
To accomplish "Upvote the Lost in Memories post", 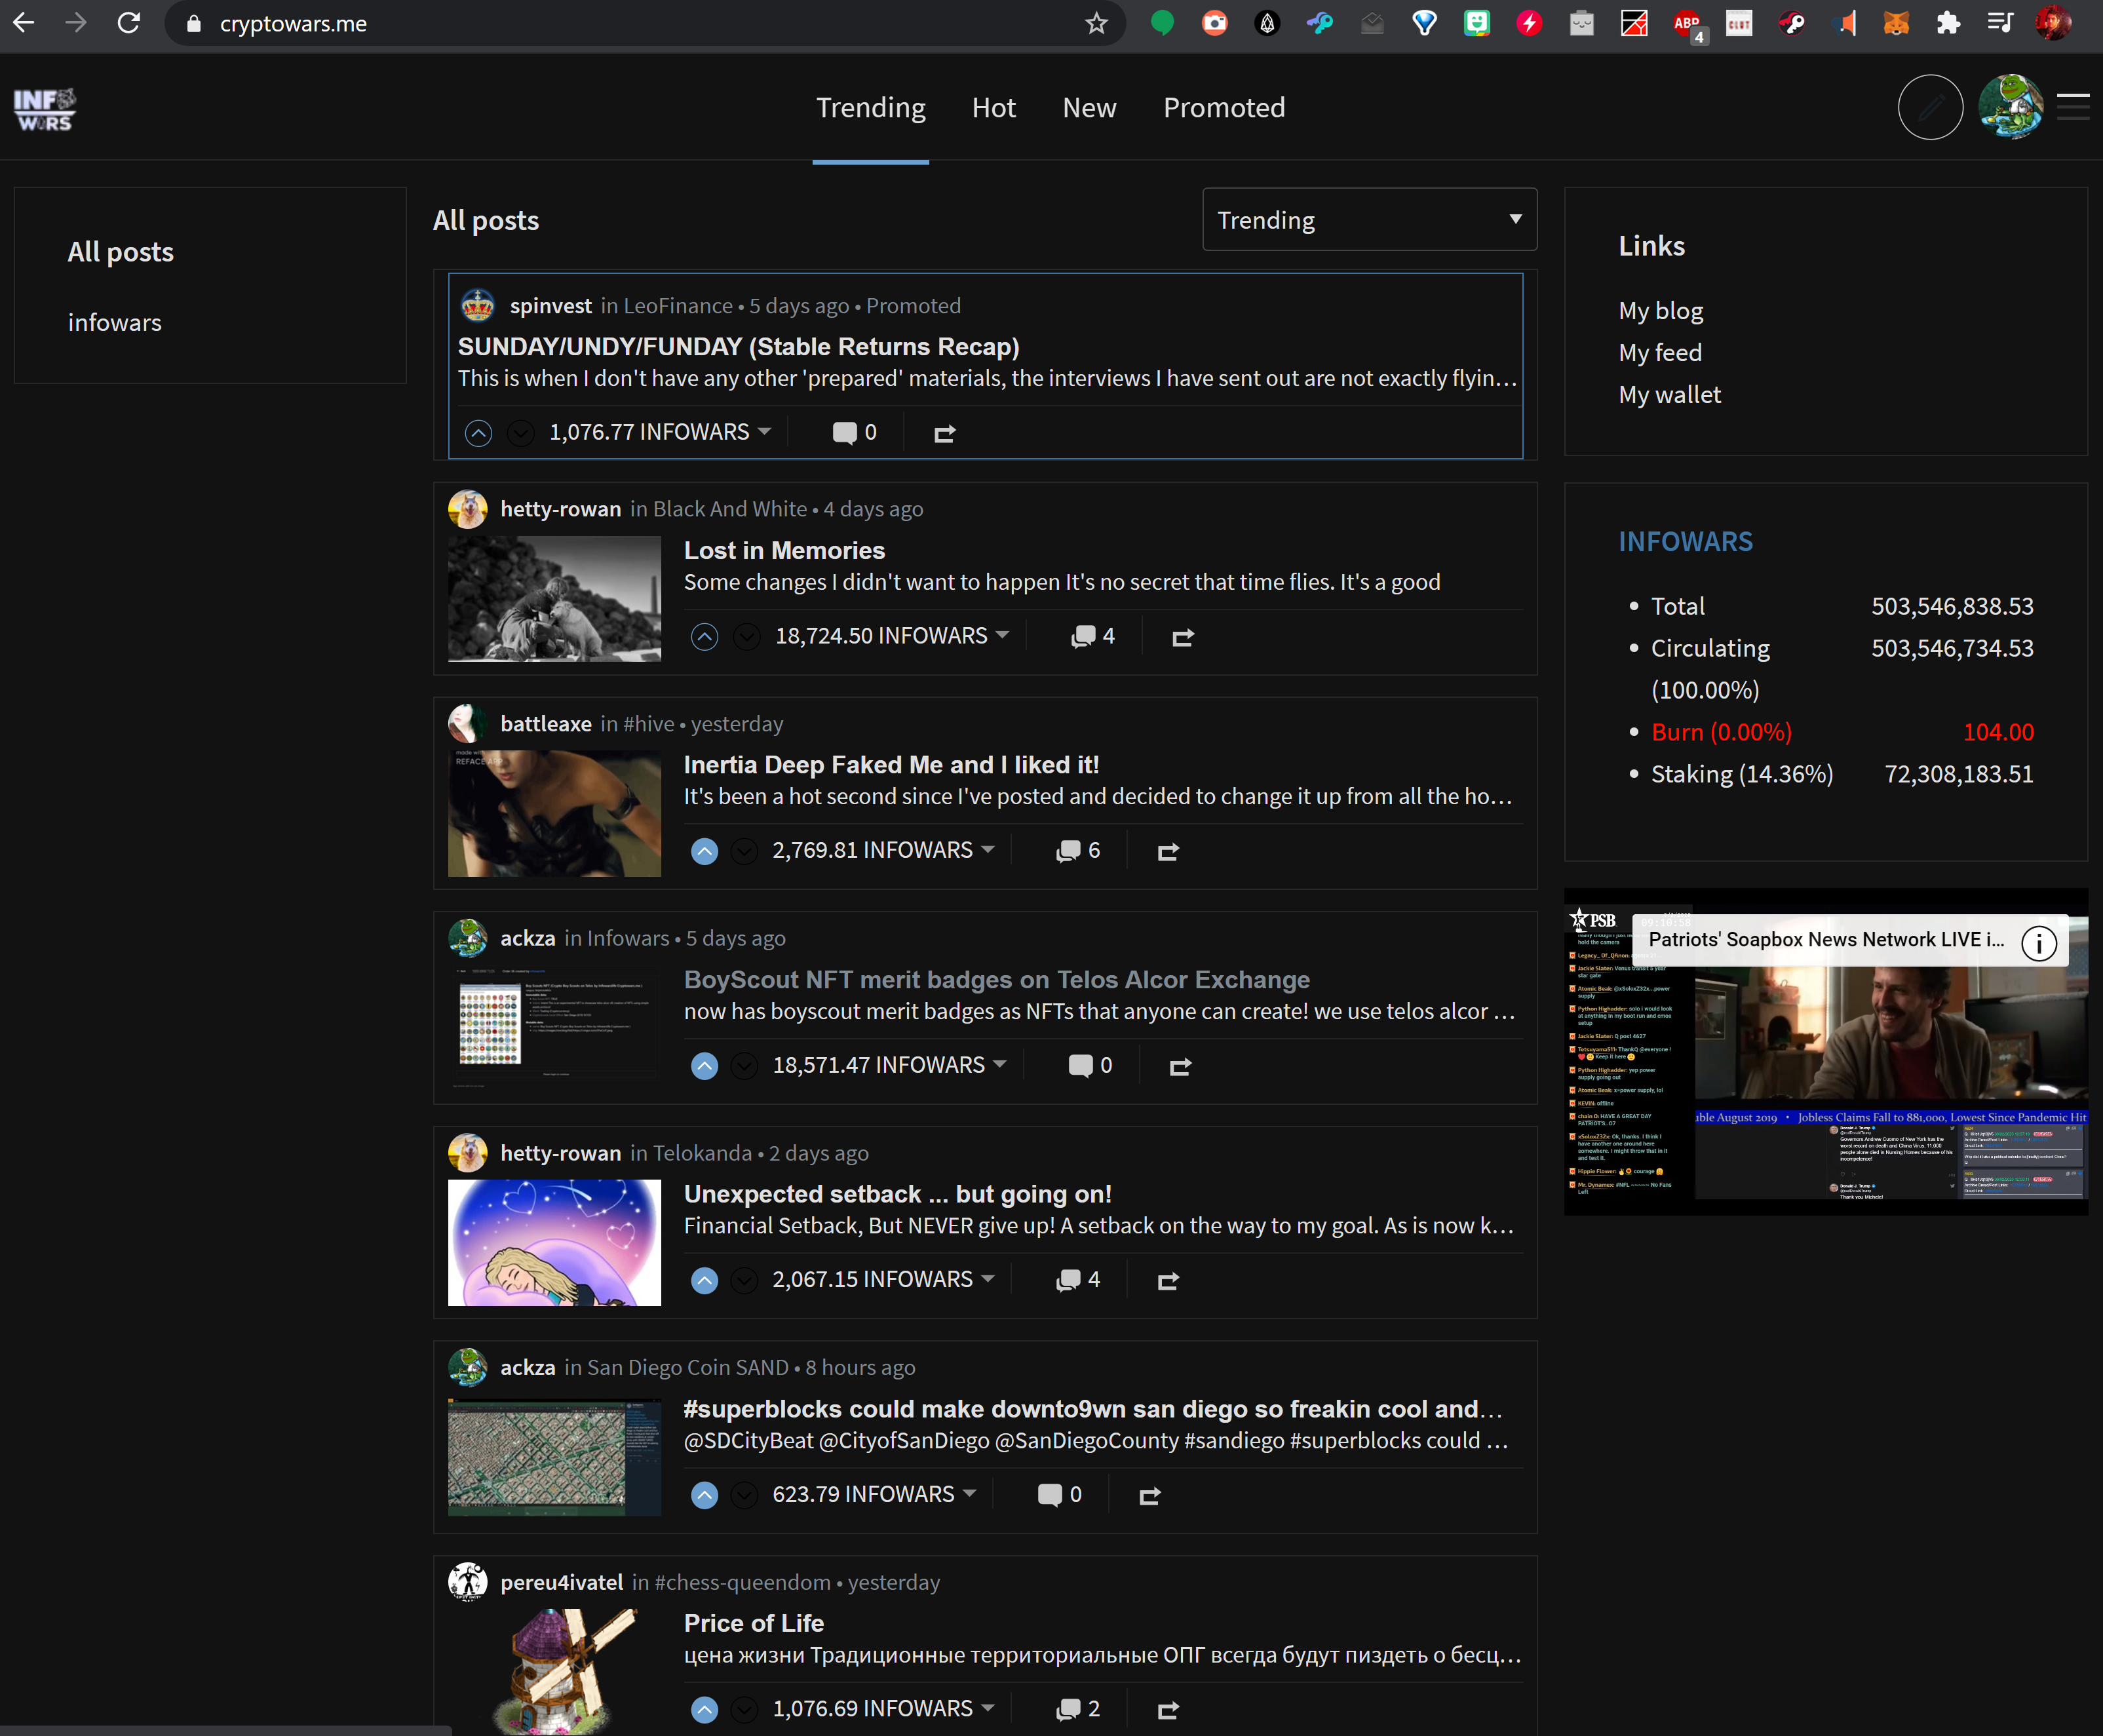I will (704, 637).
